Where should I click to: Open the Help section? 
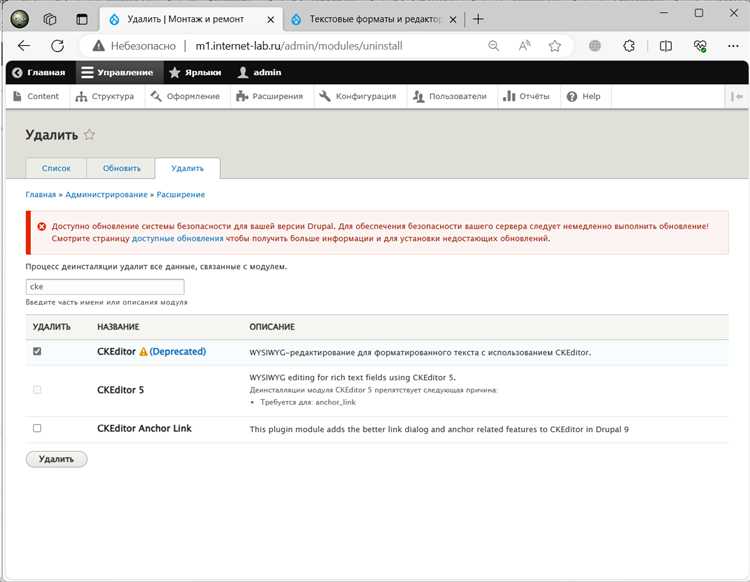coord(583,96)
